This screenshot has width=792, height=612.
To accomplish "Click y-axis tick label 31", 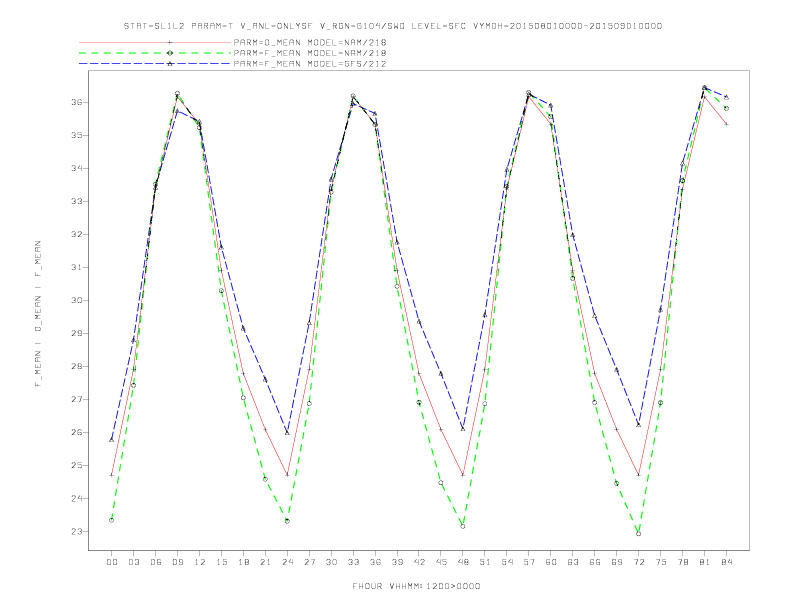I will [77, 267].
